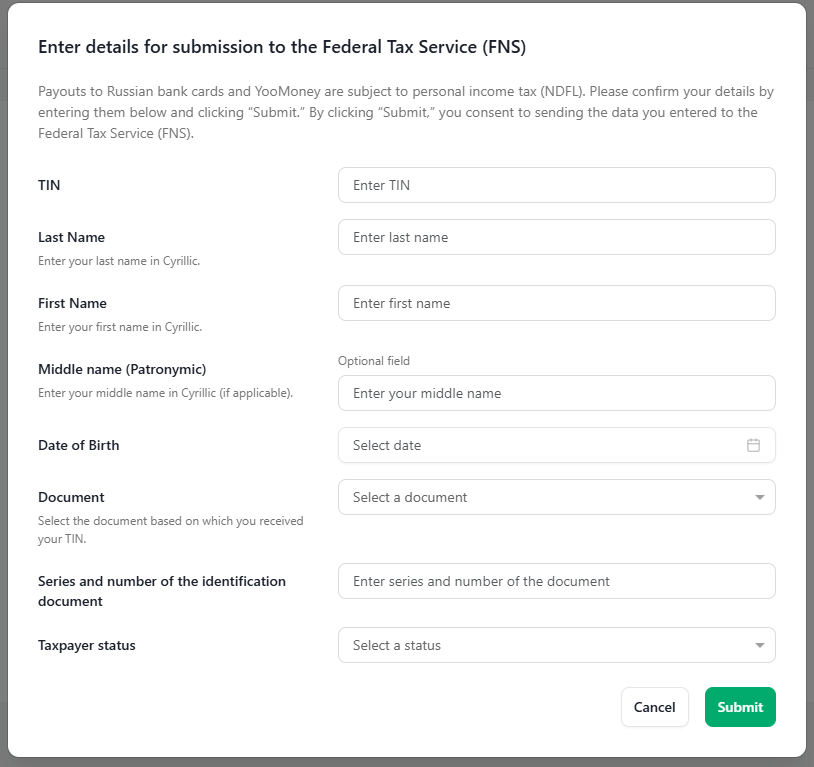Open the "Select date" picker field
The image size is (814, 767).
click(557, 445)
